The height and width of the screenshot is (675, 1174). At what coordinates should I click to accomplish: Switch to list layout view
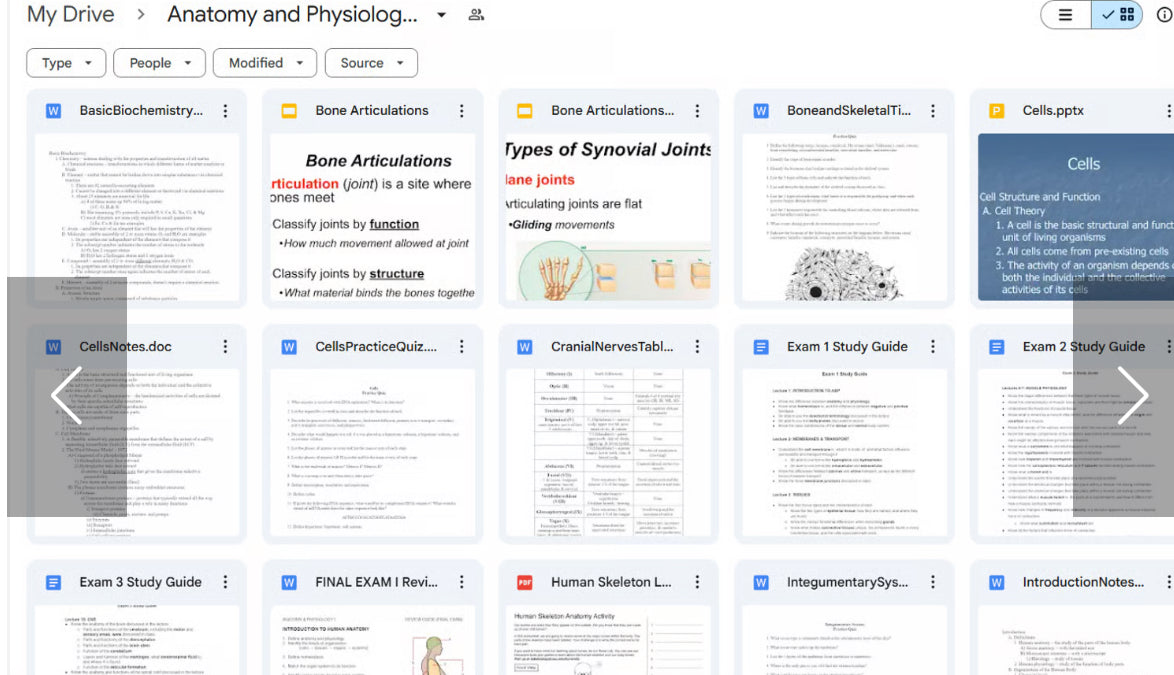(1066, 15)
